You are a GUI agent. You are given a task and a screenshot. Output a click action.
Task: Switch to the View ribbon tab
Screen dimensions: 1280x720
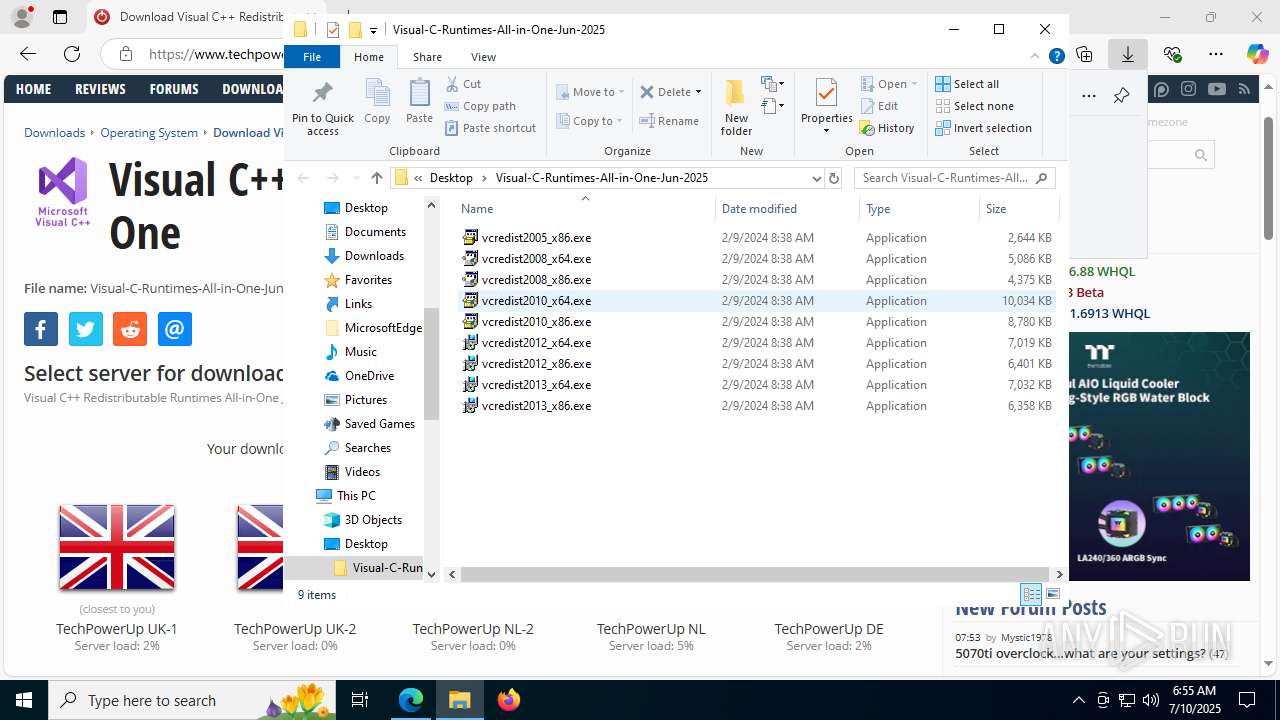click(483, 57)
